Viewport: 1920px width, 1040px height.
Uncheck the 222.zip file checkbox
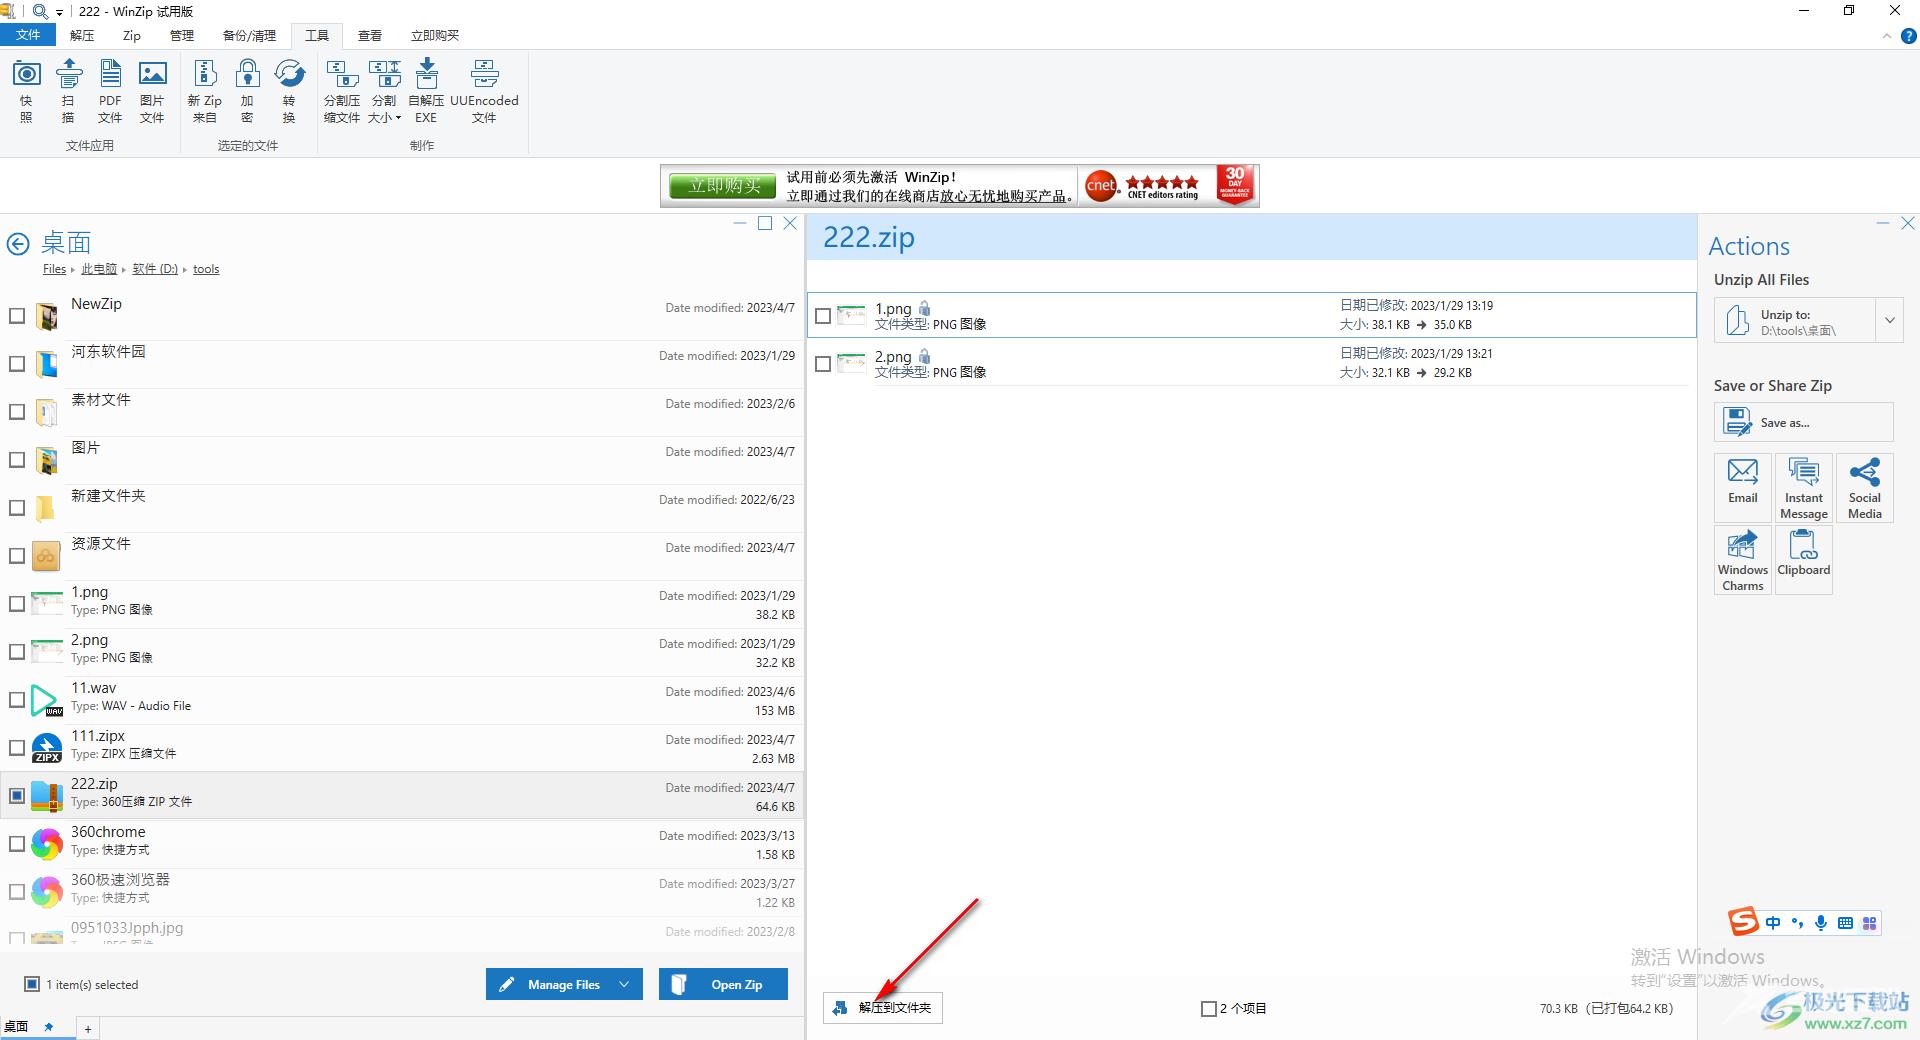click(17, 796)
